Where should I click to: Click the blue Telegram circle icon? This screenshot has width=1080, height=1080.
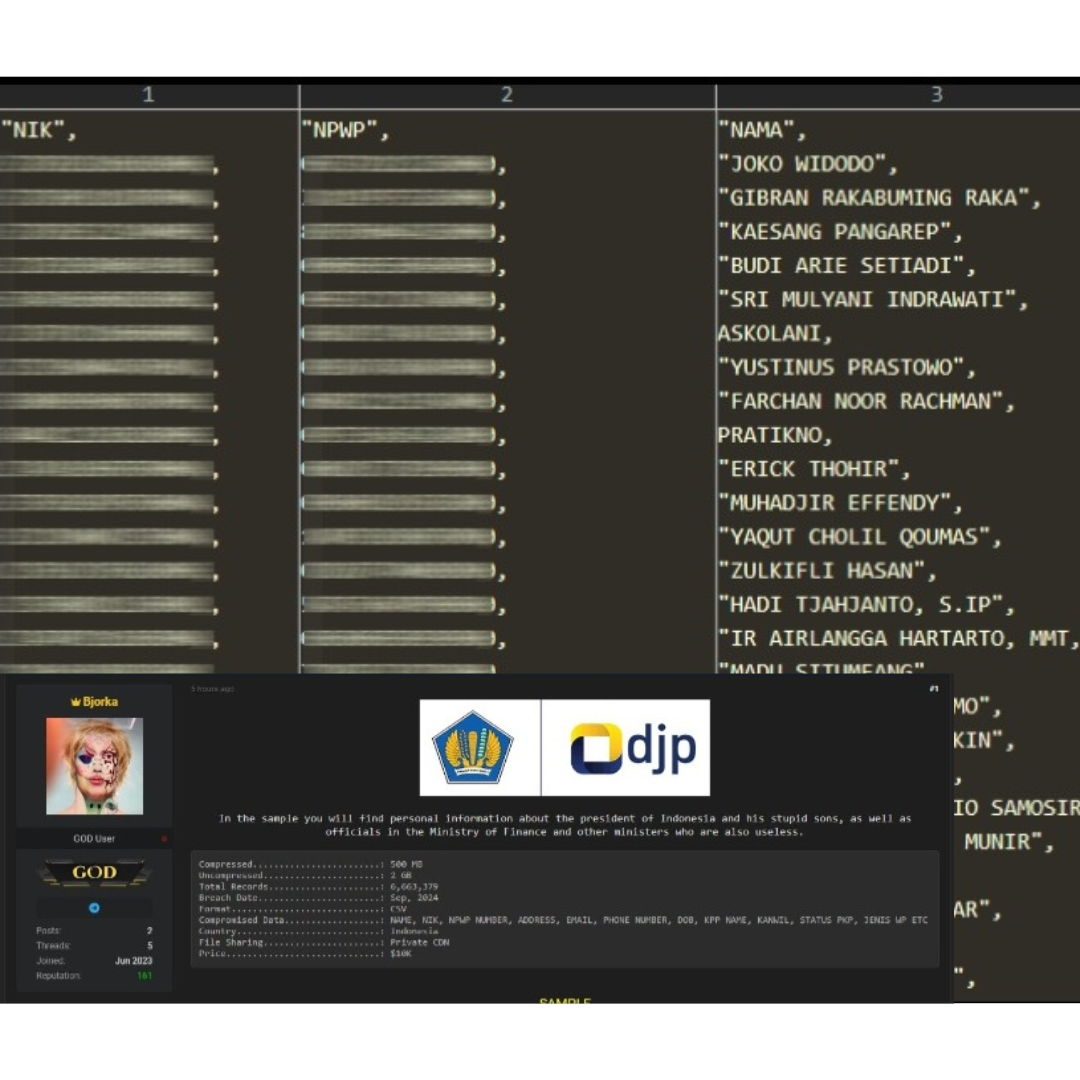point(94,908)
